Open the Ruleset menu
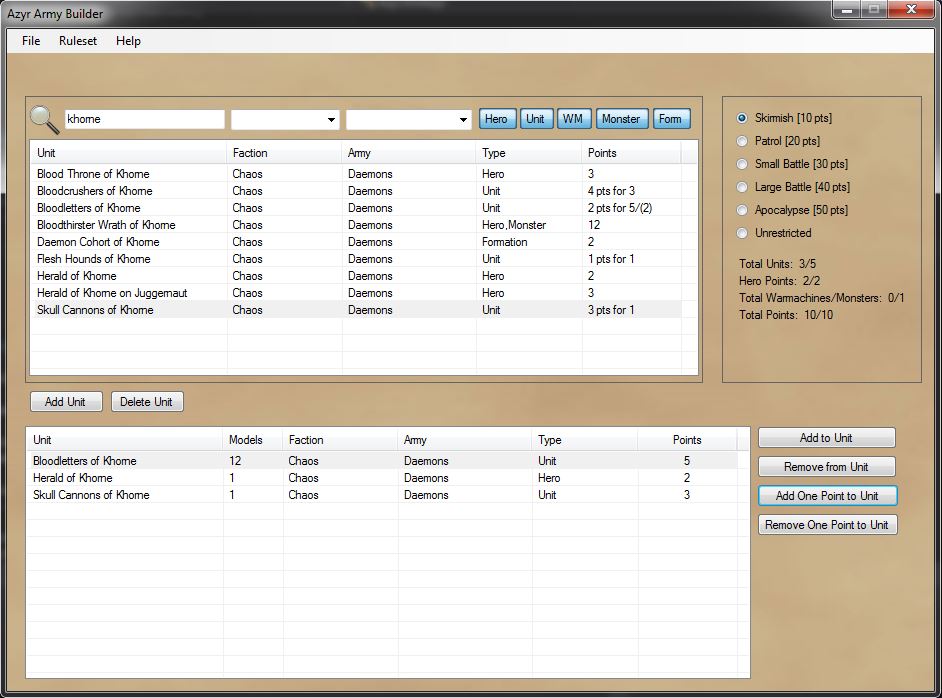Viewport: 942px width, 698px height. coord(78,41)
